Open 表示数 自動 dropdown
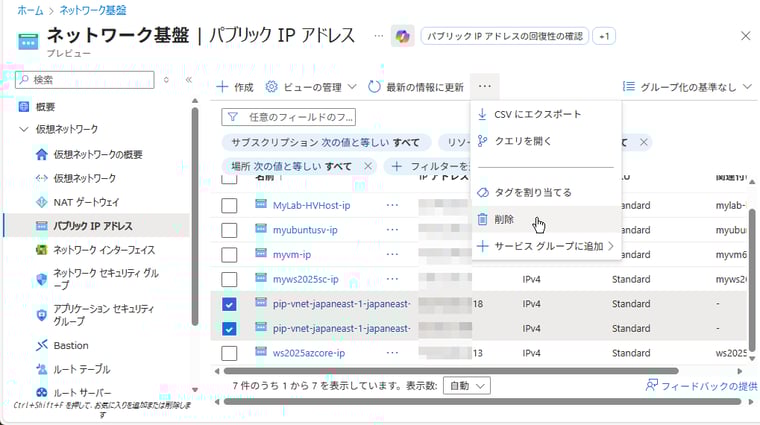Screen dimensions: 760x425 click(x=467, y=386)
